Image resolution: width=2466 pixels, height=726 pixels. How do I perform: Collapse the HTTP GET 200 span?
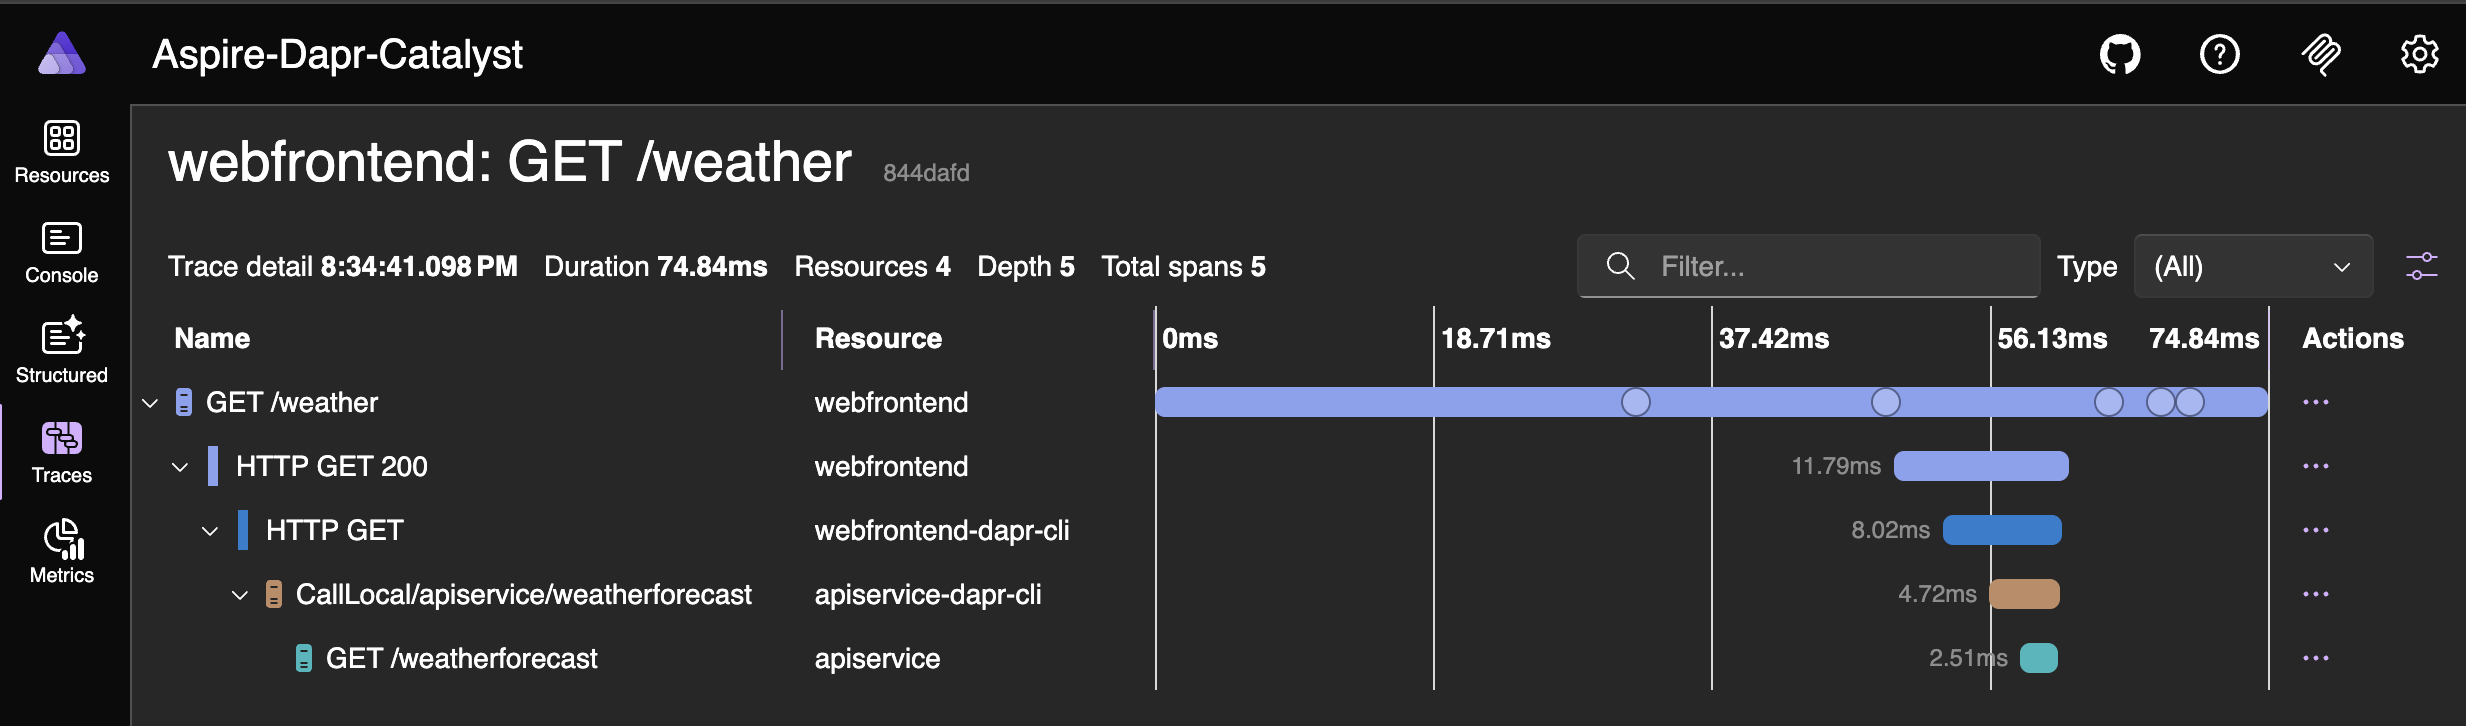pos(180,467)
